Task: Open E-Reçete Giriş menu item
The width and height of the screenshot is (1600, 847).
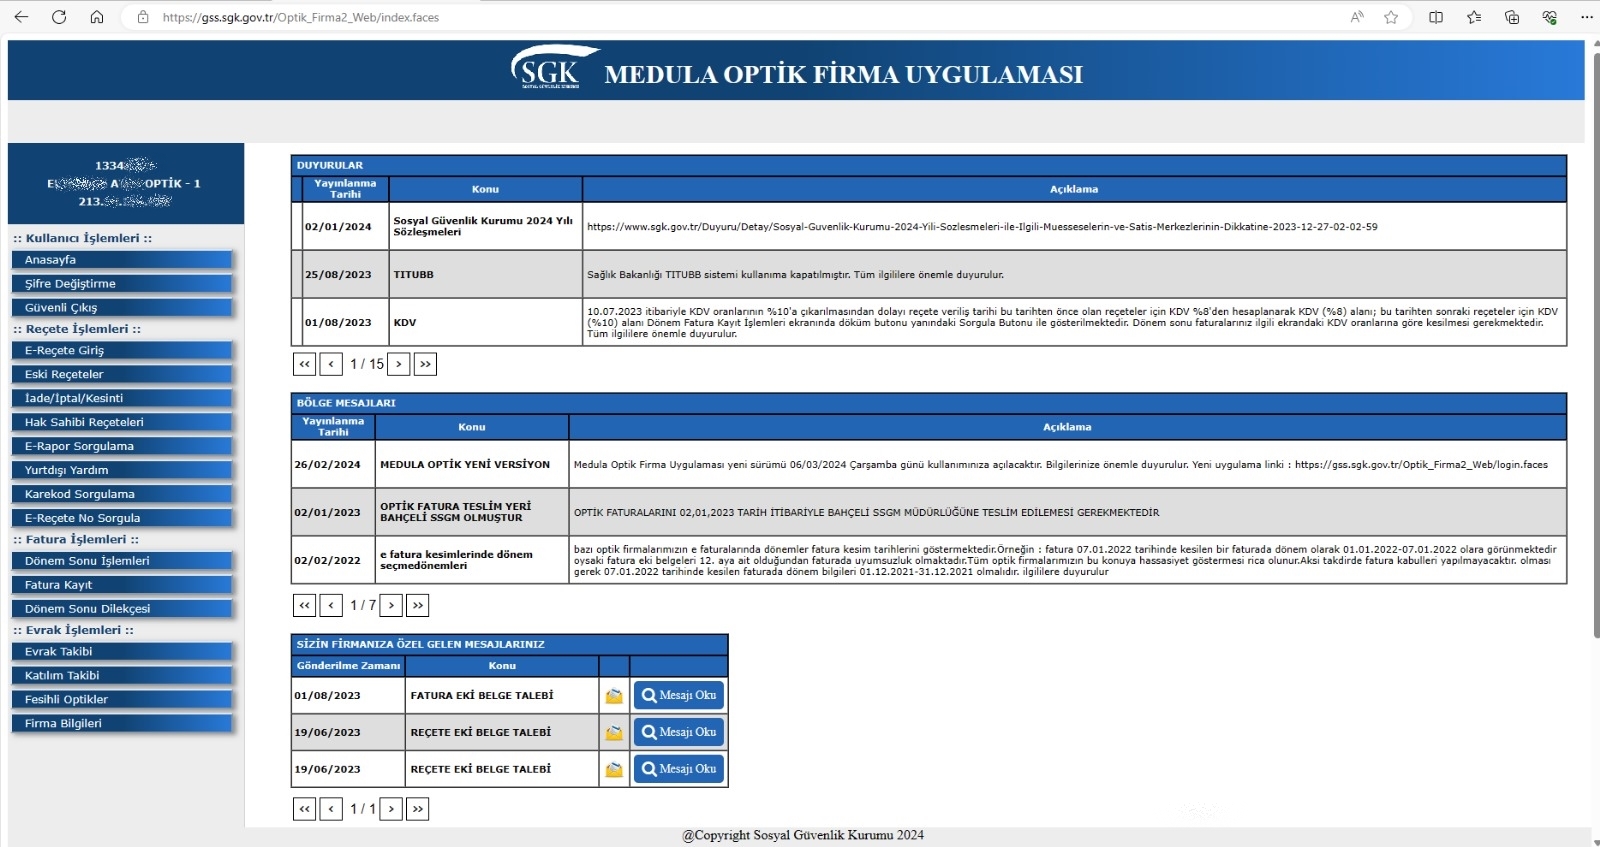Action: pyautogui.click(x=121, y=351)
